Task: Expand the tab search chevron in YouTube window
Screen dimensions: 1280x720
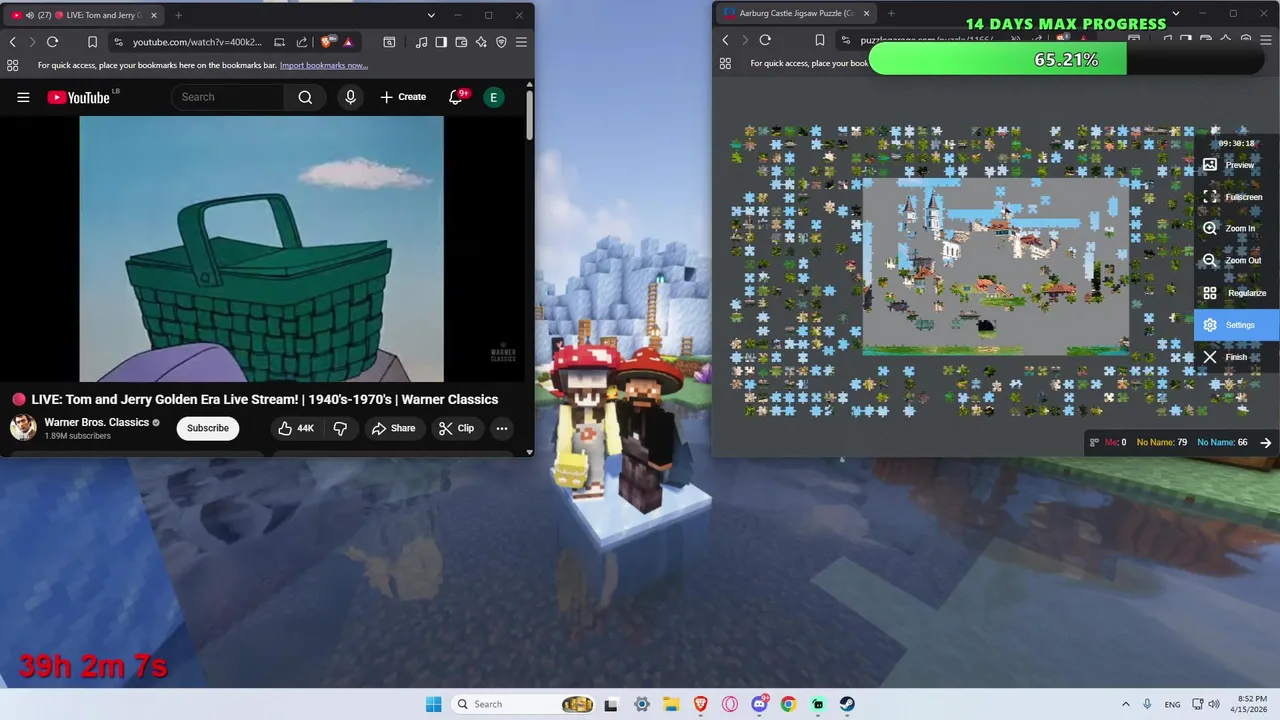Action: pyautogui.click(x=431, y=15)
